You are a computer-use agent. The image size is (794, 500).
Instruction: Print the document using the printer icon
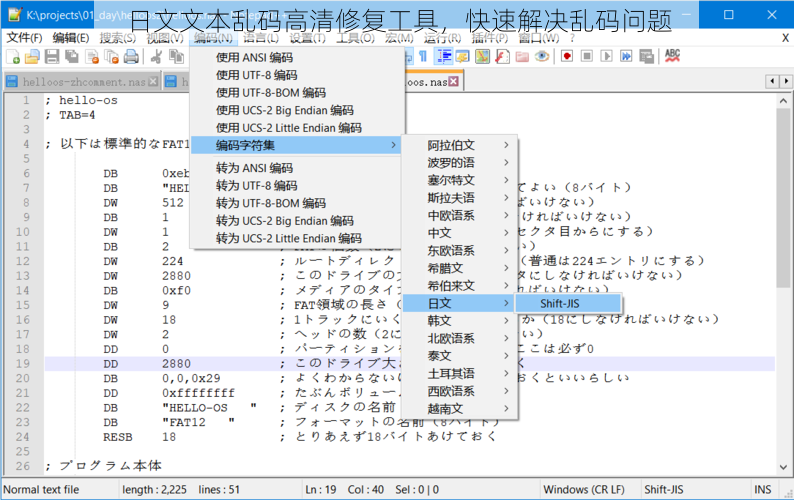[131, 56]
